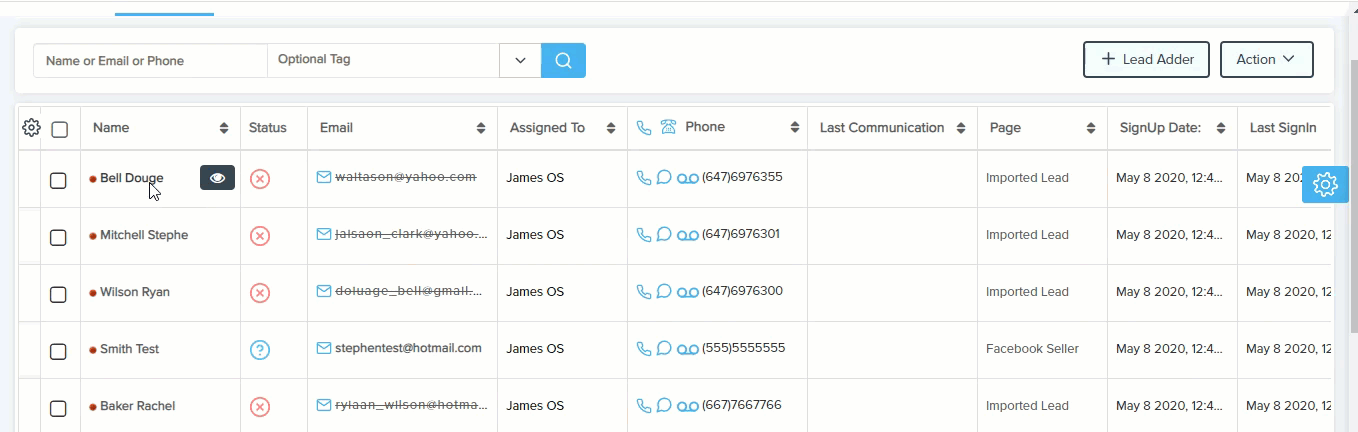Click the Name or Email or Phone field

point(150,61)
